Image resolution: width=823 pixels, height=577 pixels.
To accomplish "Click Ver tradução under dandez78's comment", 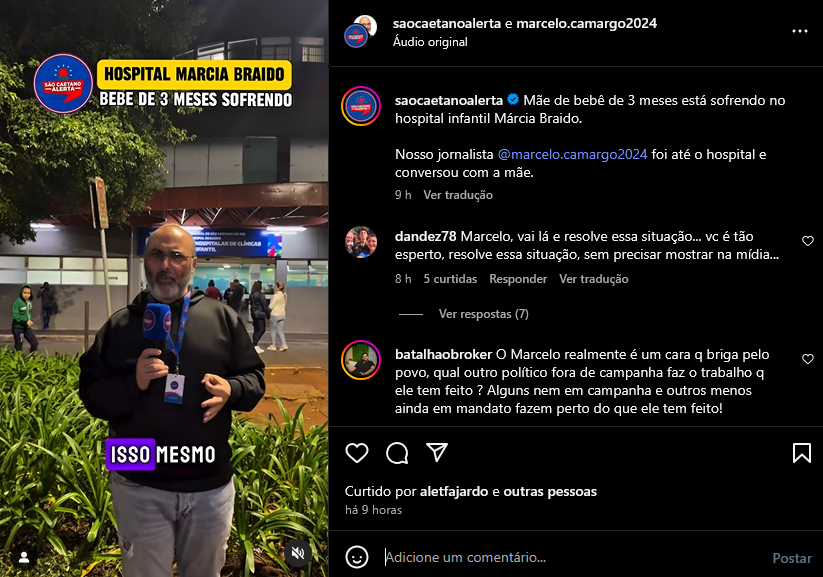I will [x=594, y=279].
